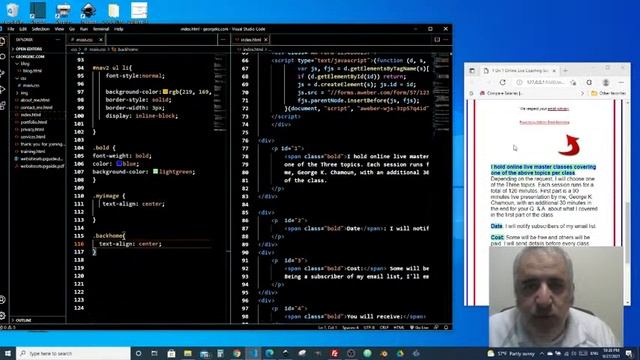The width and height of the screenshot is (640, 360).
Task: Open the Explorer panel's more actions menu
Action: click(58, 40)
